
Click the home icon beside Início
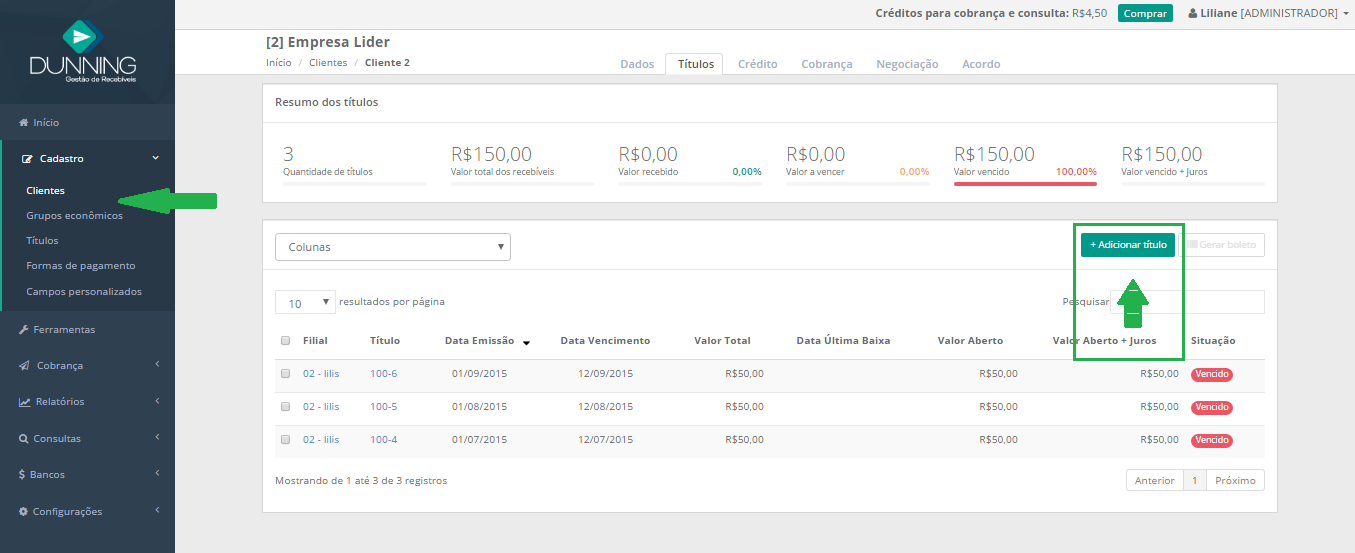tap(23, 123)
